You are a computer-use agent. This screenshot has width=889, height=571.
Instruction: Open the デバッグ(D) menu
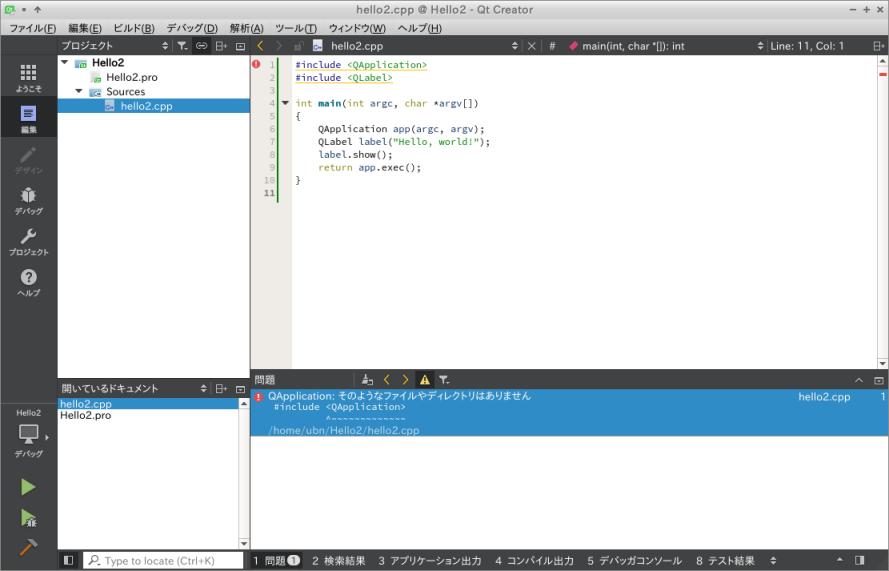pos(192,28)
